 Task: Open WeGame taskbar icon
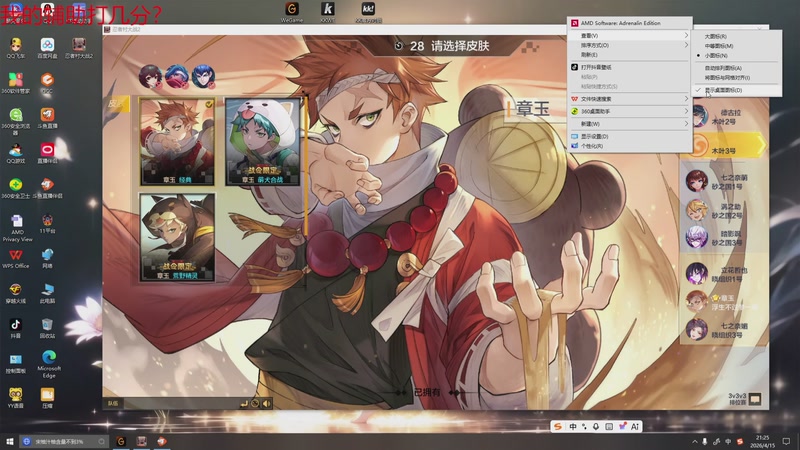pyautogui.click(x=121, y=441)
